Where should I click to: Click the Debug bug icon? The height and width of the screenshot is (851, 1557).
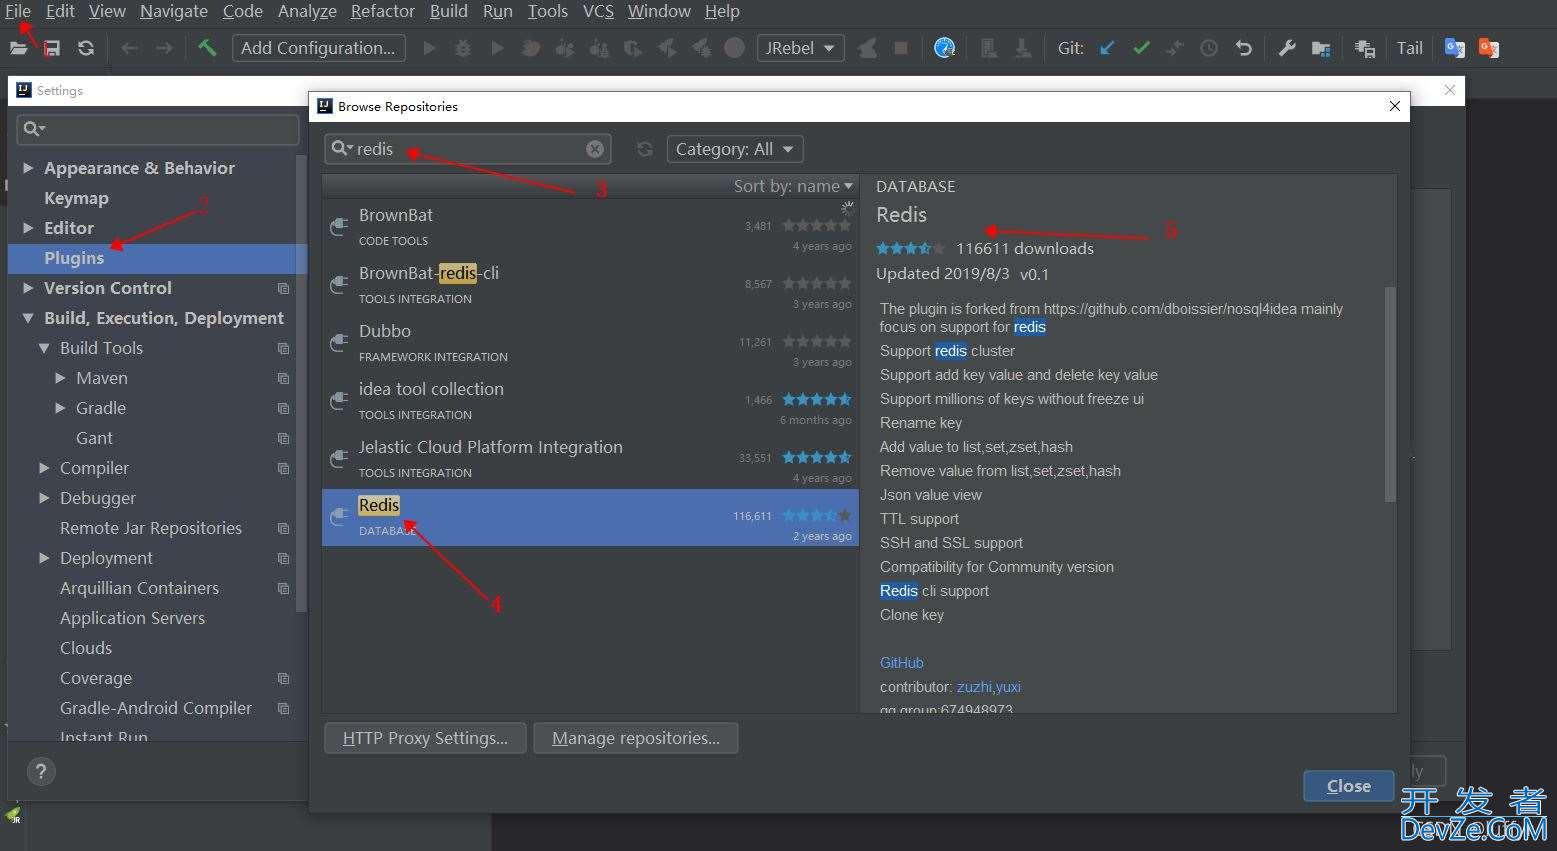(x=463, y=48)
